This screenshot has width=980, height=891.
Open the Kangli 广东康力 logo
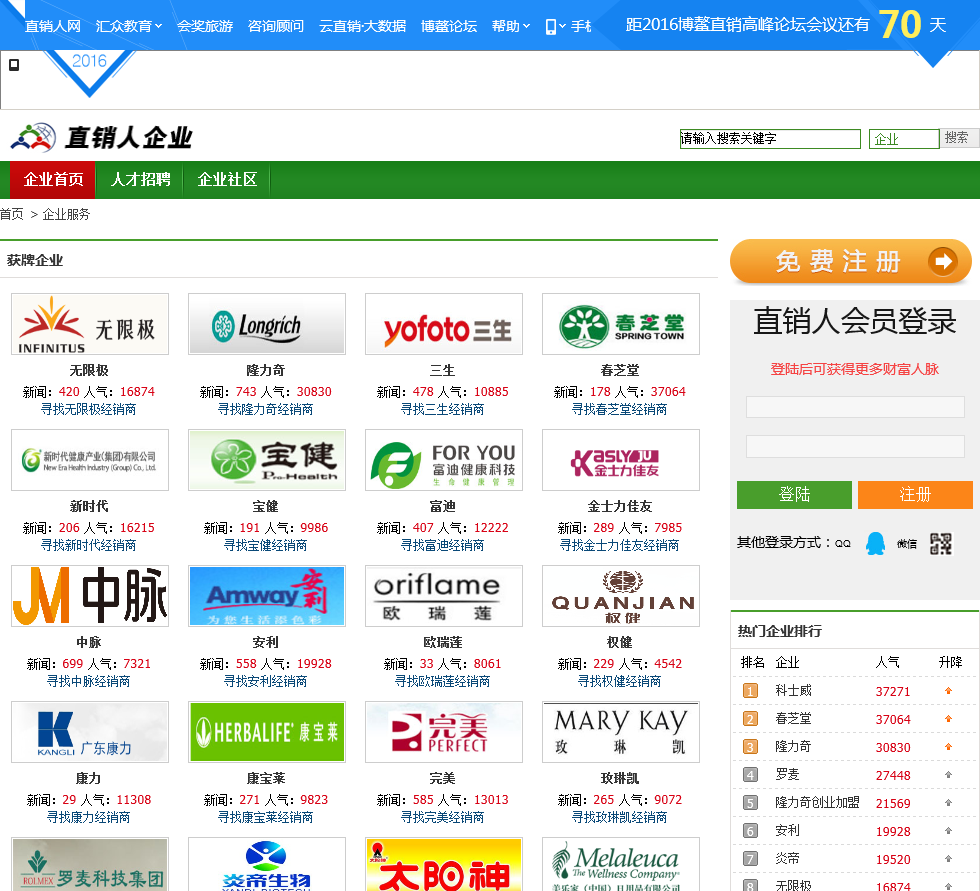tap(90, 732)
